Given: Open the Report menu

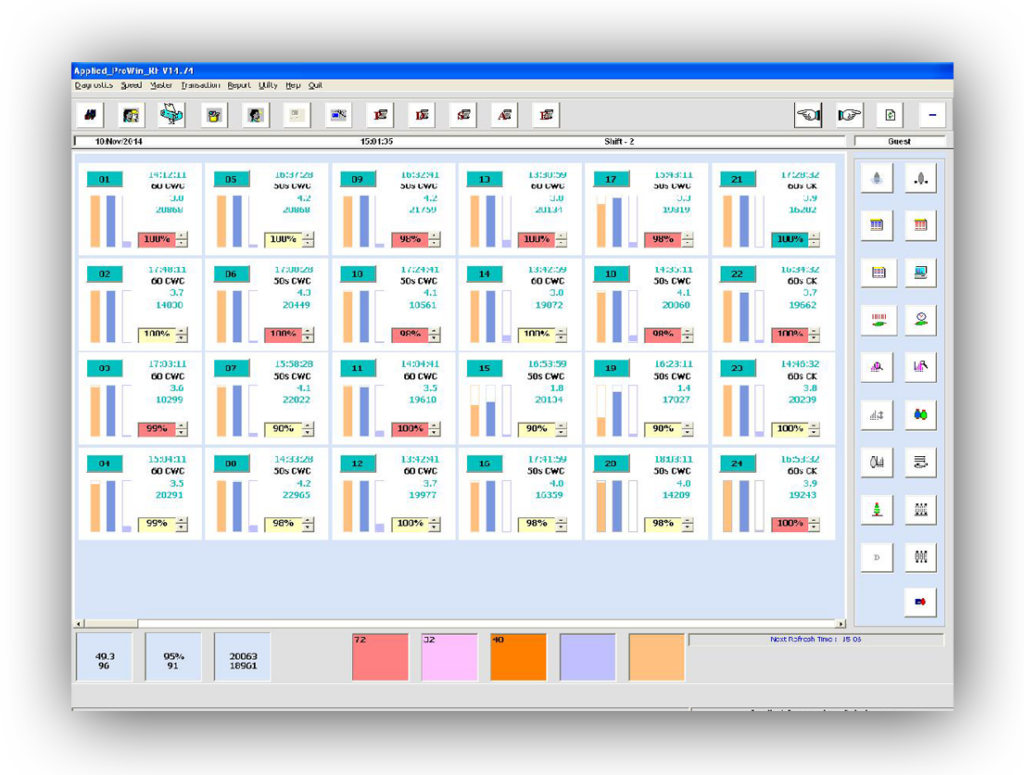Looking at the screenshot, I should click(239, 85).
